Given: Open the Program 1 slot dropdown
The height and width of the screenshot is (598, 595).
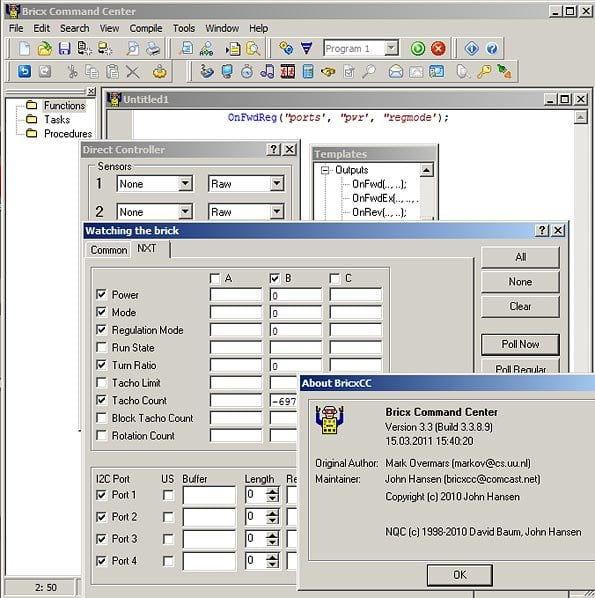Looking at the screenshot, I should 391,48.
